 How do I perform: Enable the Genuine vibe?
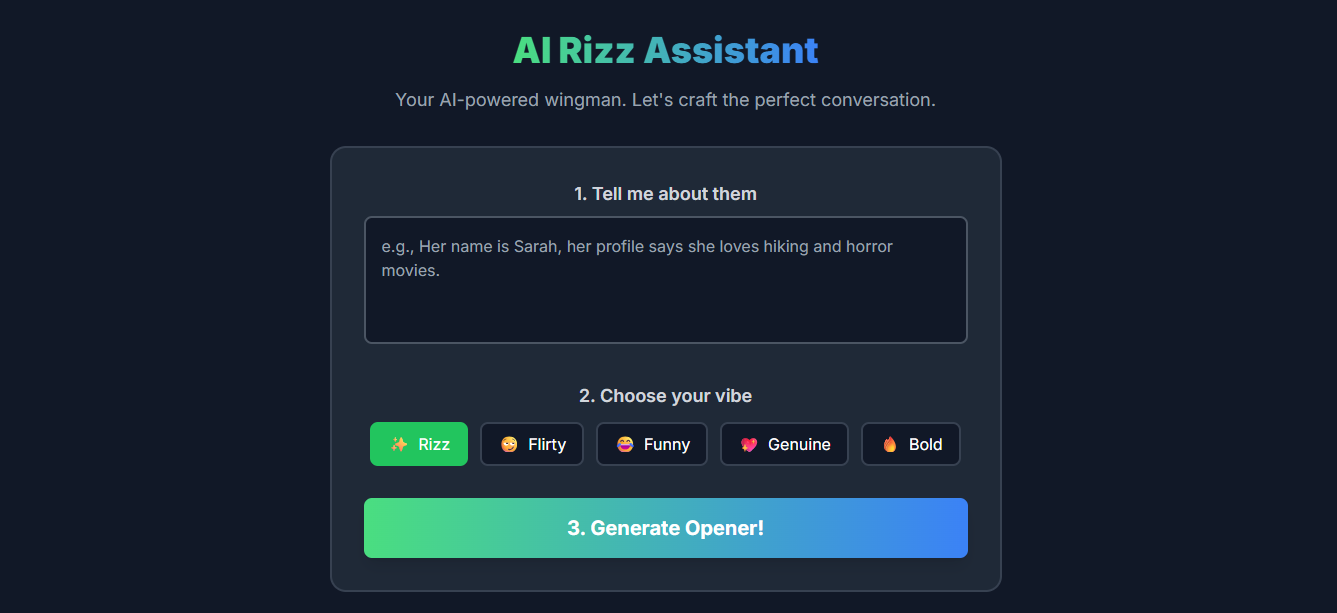click(784, 443)
